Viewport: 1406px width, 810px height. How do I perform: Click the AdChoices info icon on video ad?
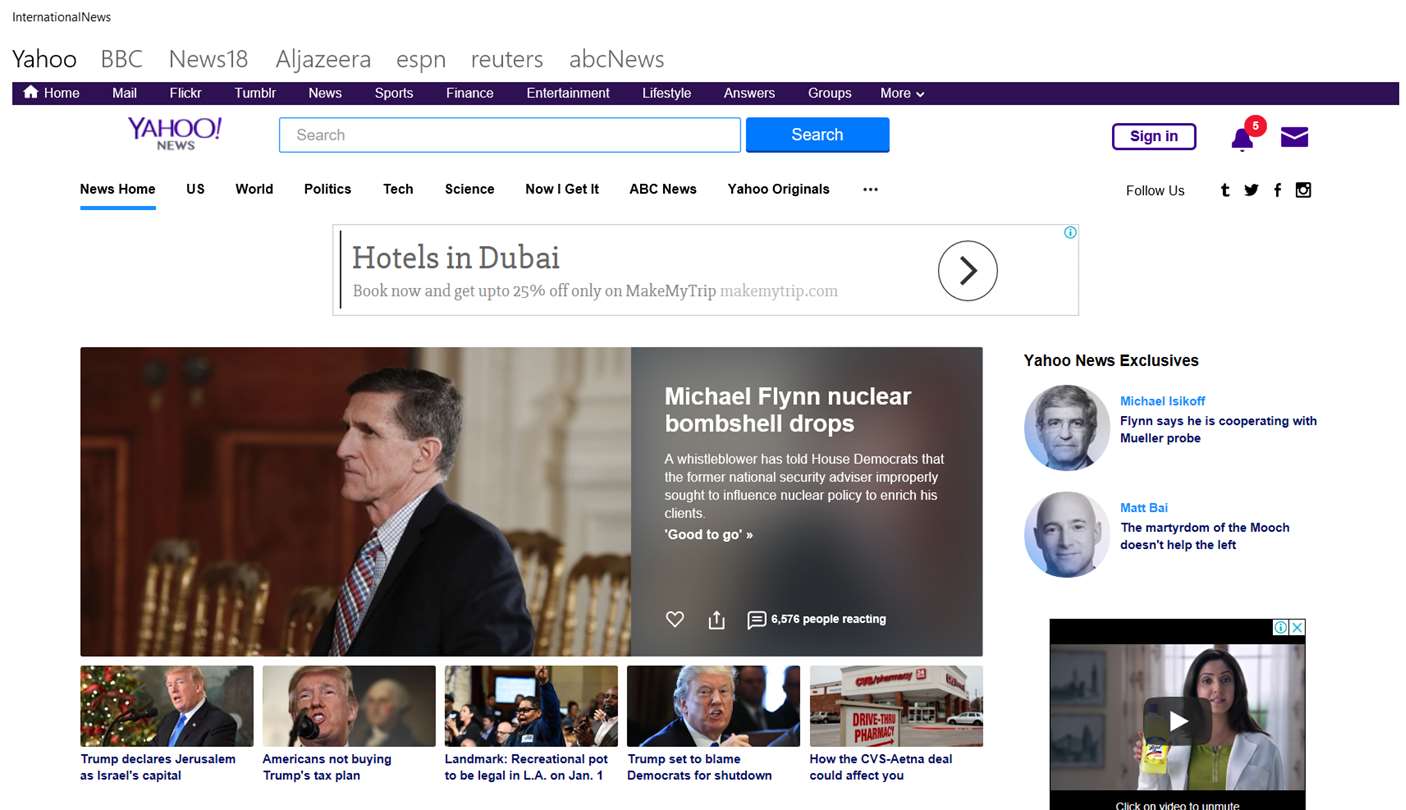point(1280,627)
